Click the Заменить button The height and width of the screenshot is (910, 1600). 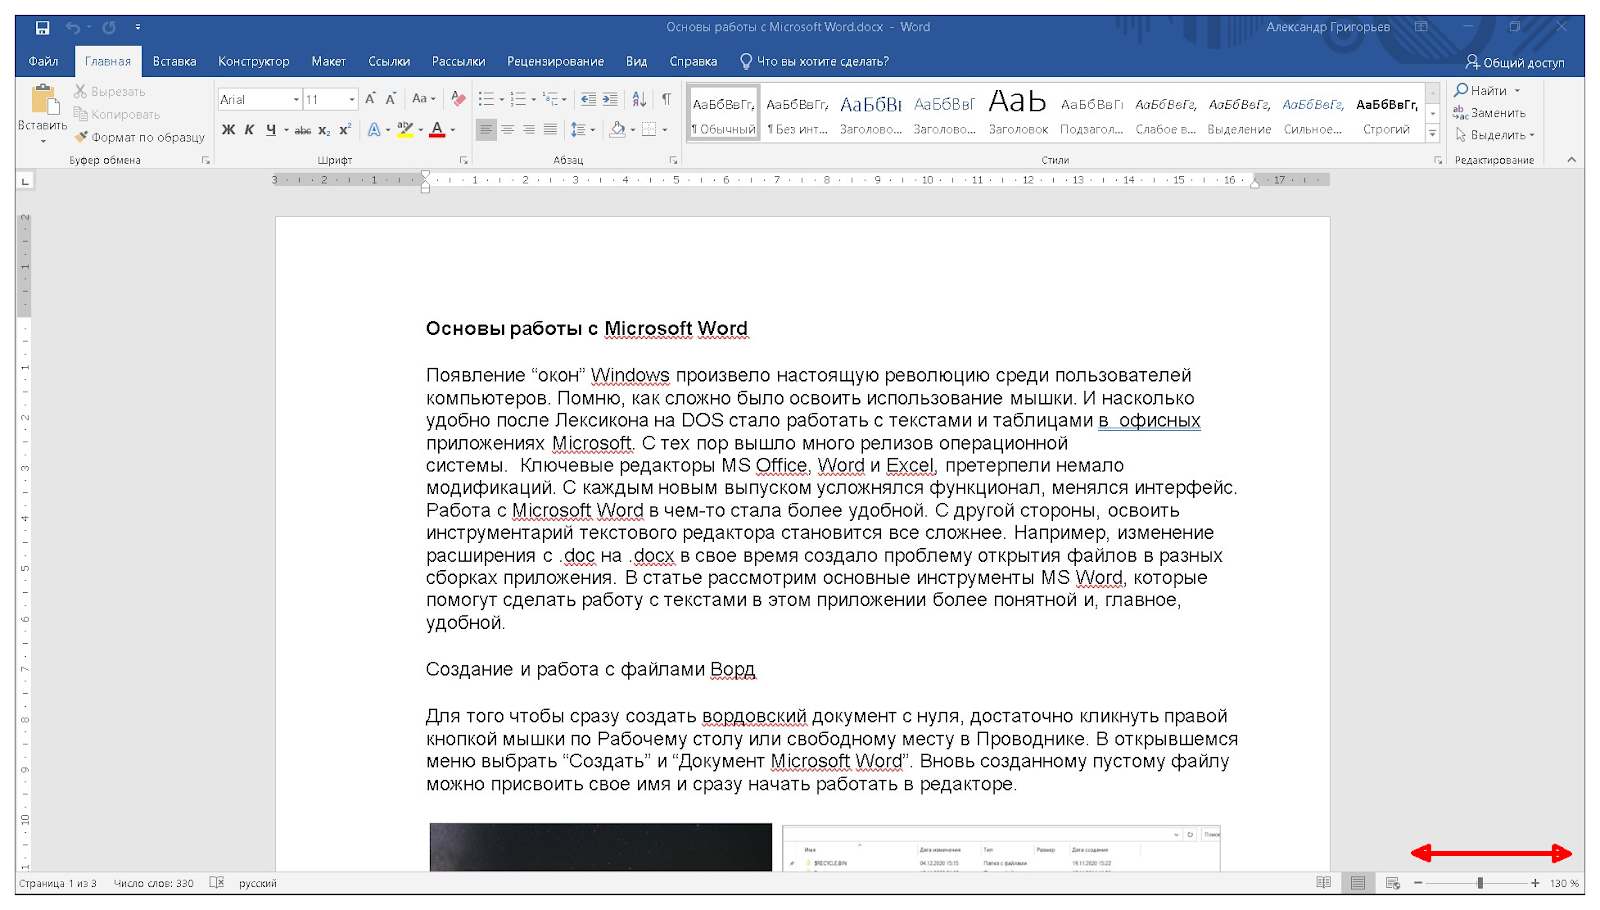(1489, 113)
